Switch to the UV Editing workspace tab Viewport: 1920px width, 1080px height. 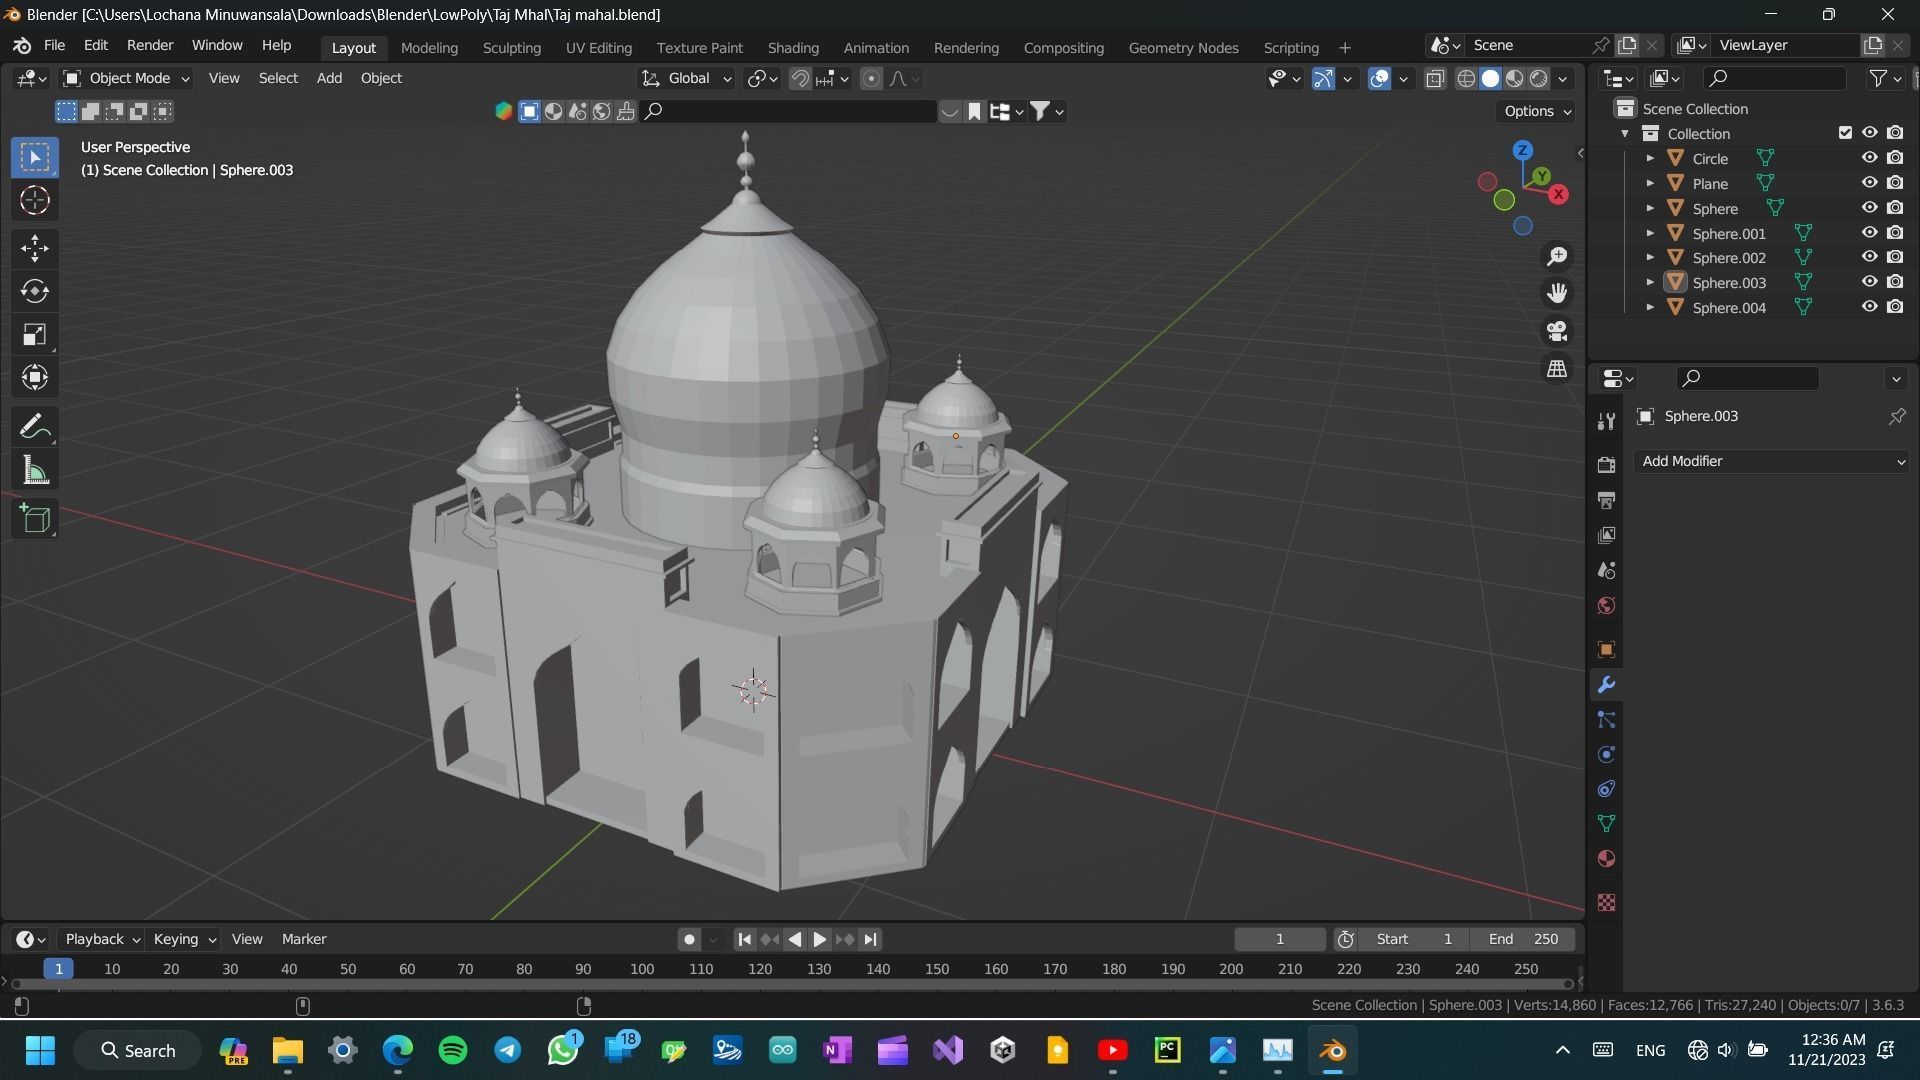coord(598,48)
